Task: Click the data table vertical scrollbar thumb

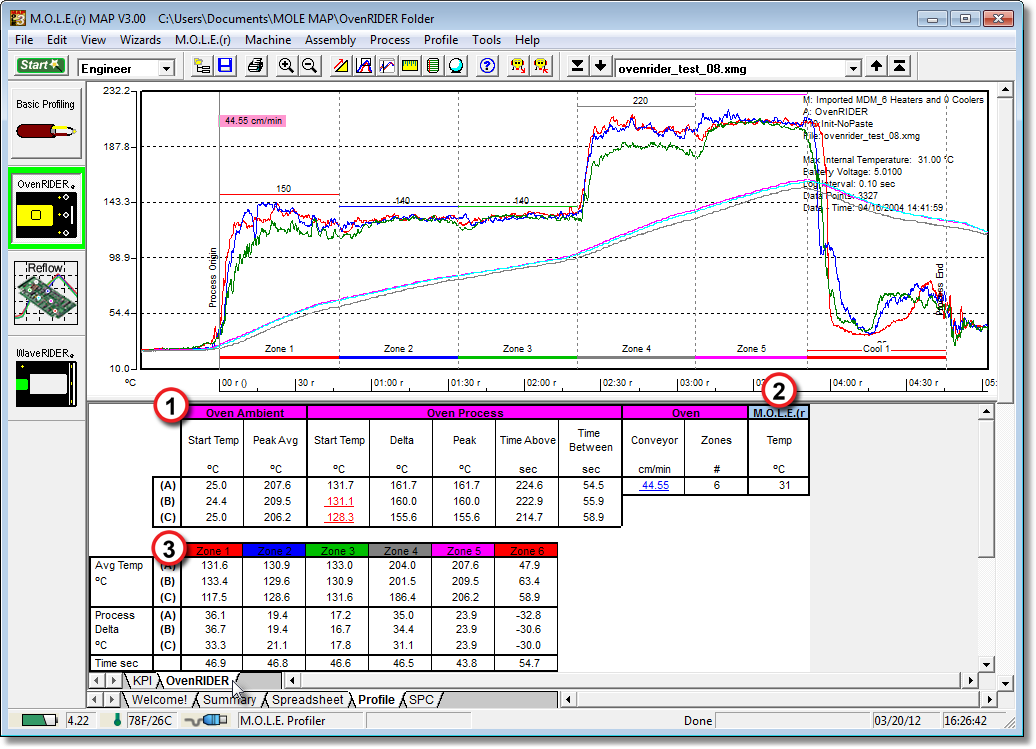Action: click(986, 489)
